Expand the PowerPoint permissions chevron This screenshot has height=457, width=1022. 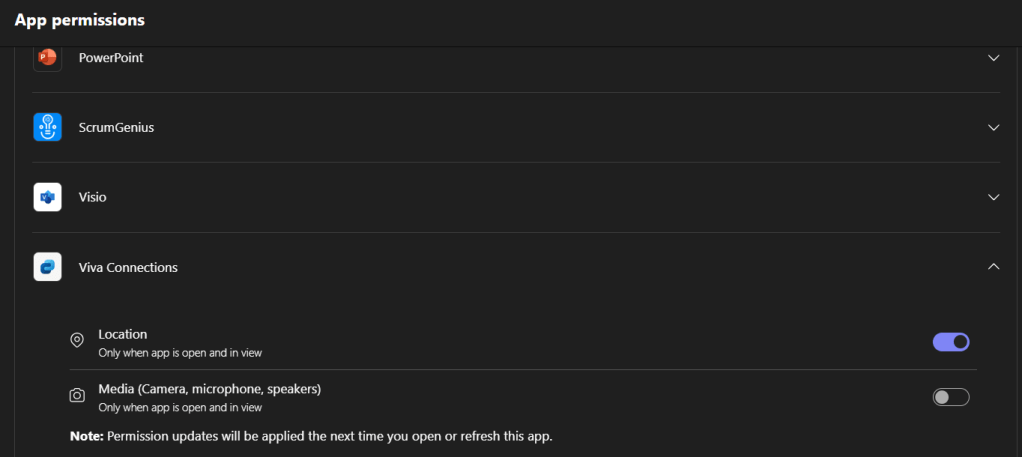pyautogui.click(x=993, y=58)
